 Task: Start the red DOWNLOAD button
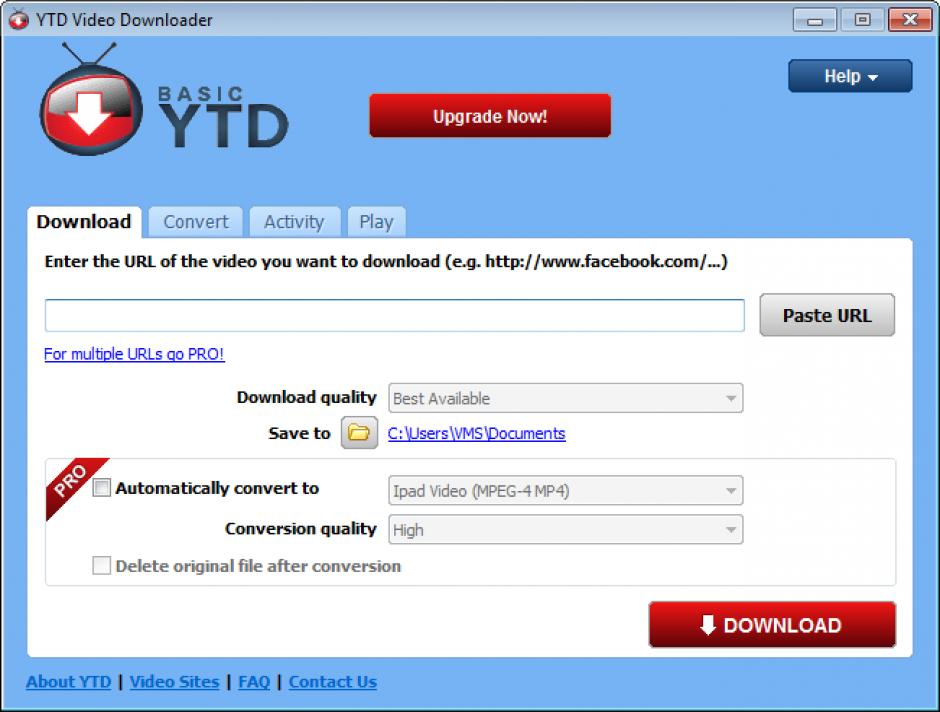(772, 624)
